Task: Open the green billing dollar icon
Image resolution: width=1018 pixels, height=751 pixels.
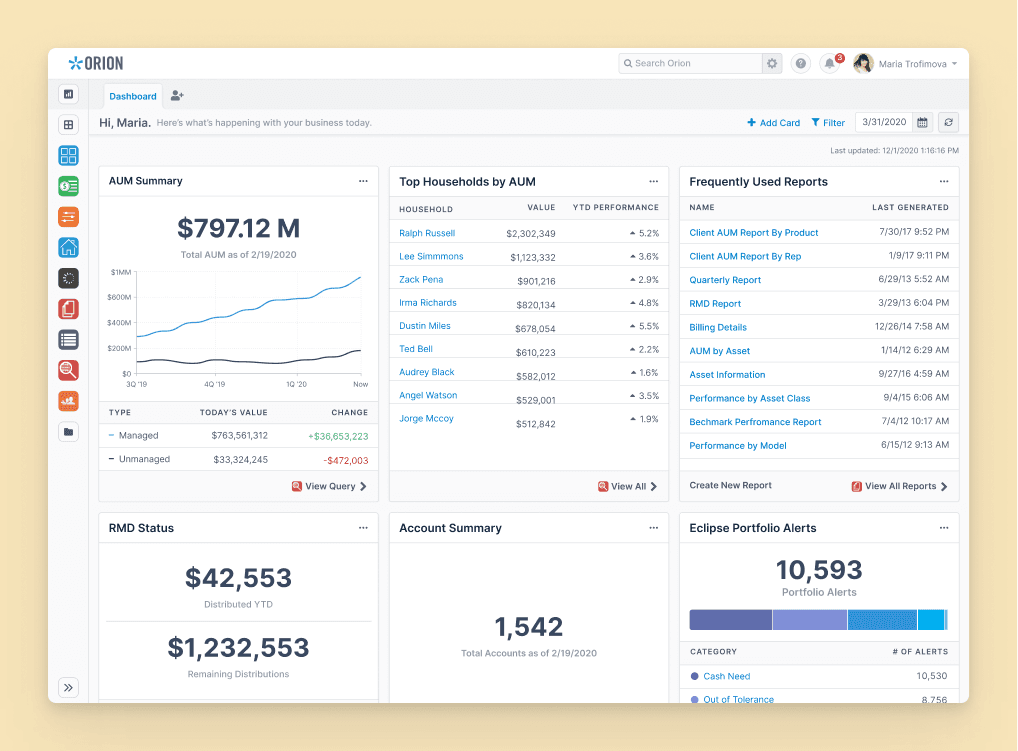Action: pyautogui.click(x=68, y=186)
